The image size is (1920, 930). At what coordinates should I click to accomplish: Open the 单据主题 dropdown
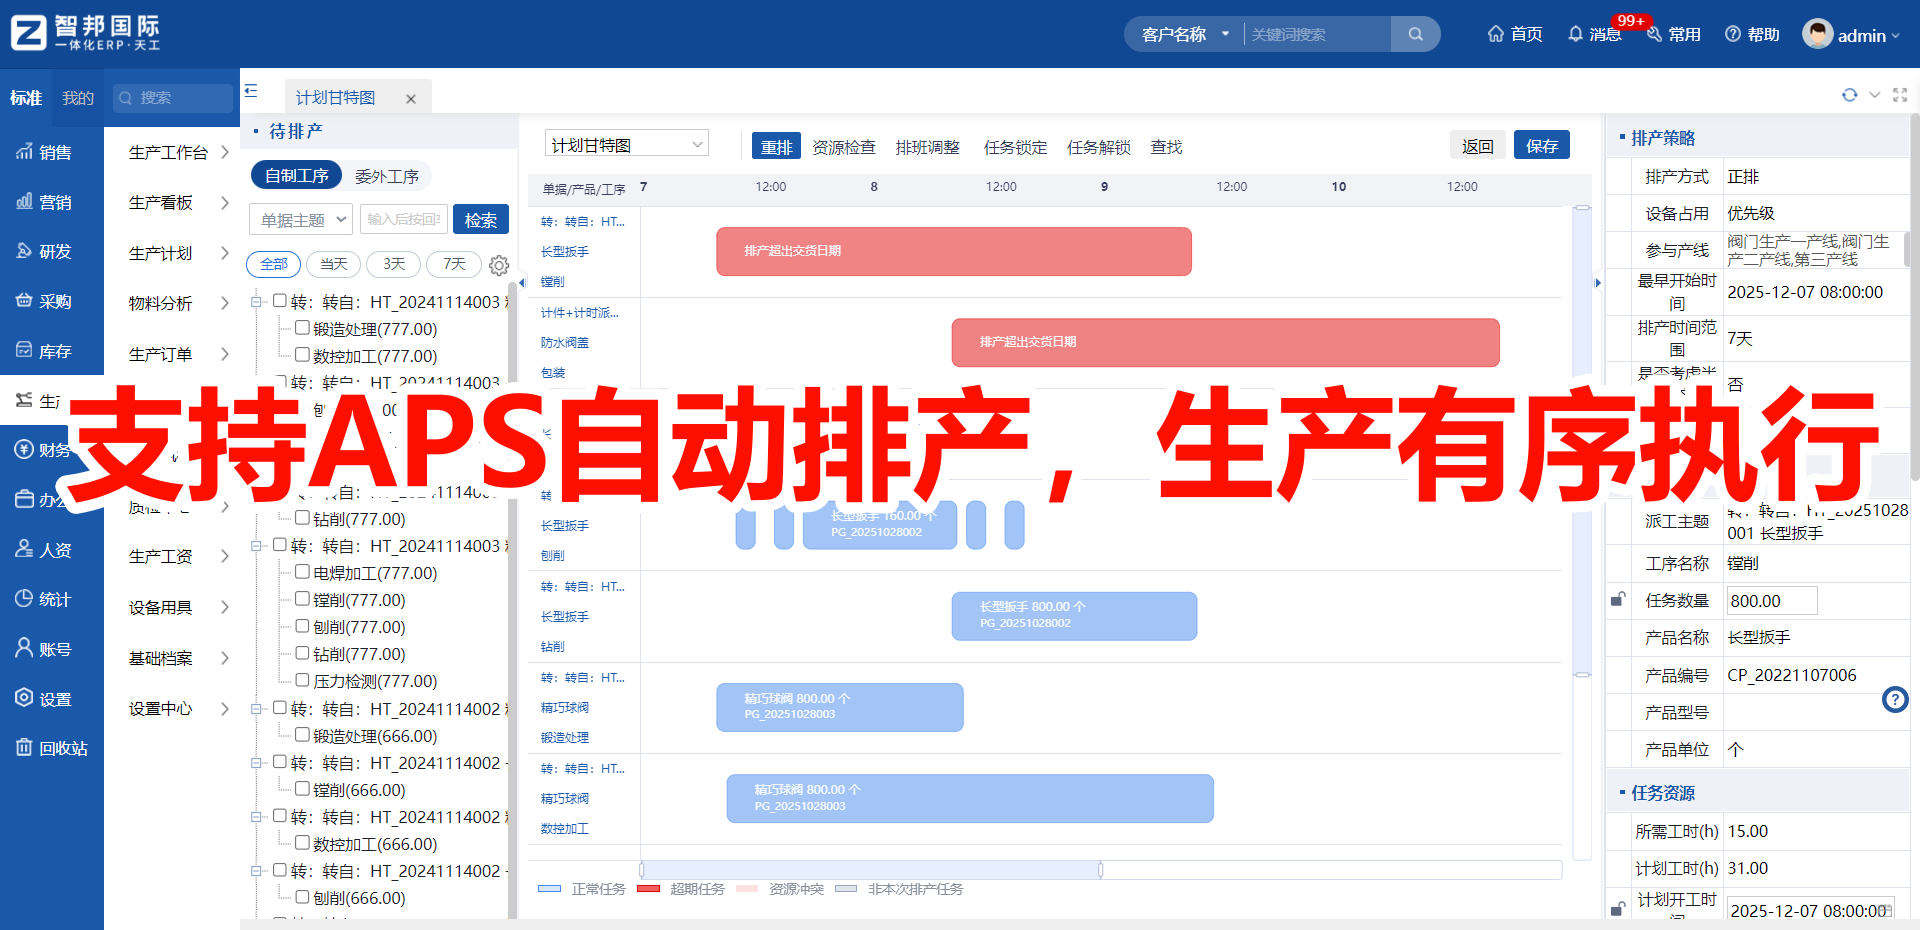[302, 219]
